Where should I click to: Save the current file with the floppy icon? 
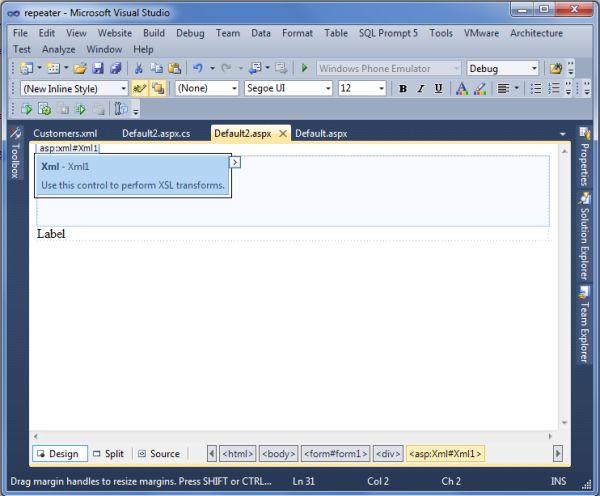coord(98,69)
